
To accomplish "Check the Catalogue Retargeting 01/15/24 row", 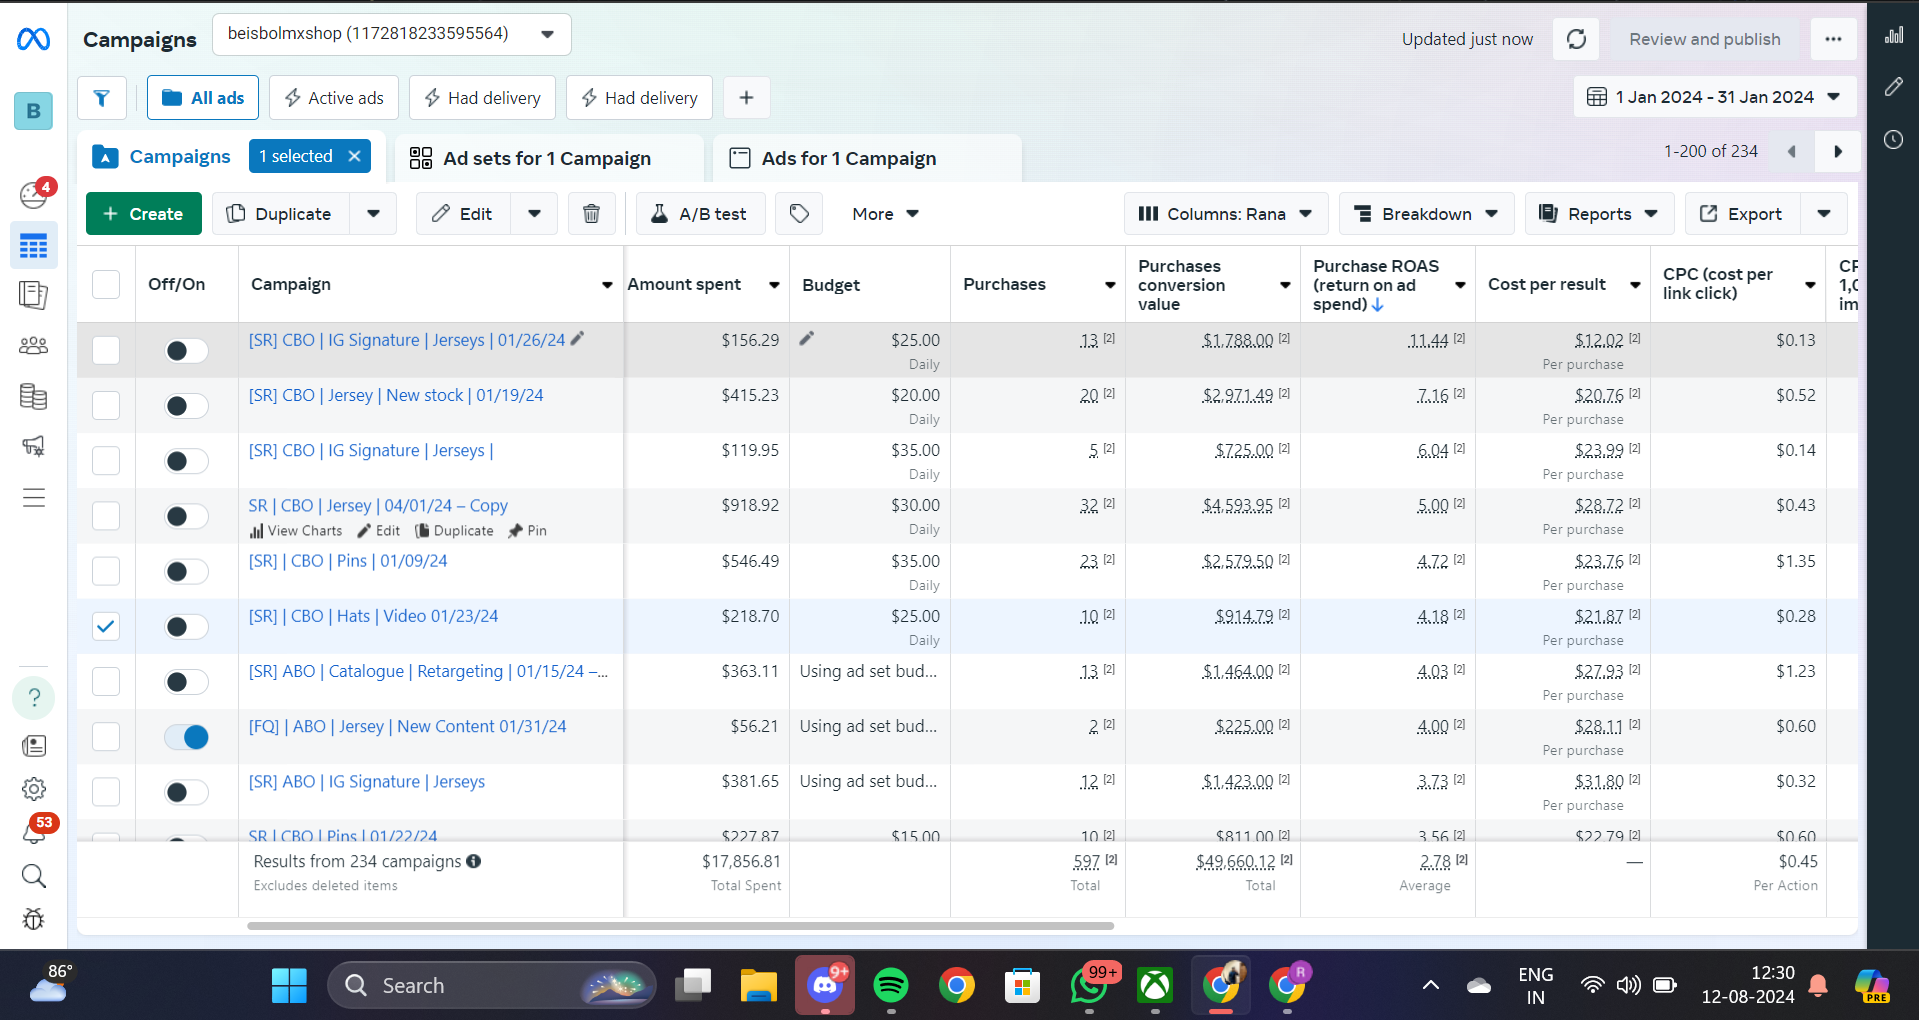I will [106, 681].
